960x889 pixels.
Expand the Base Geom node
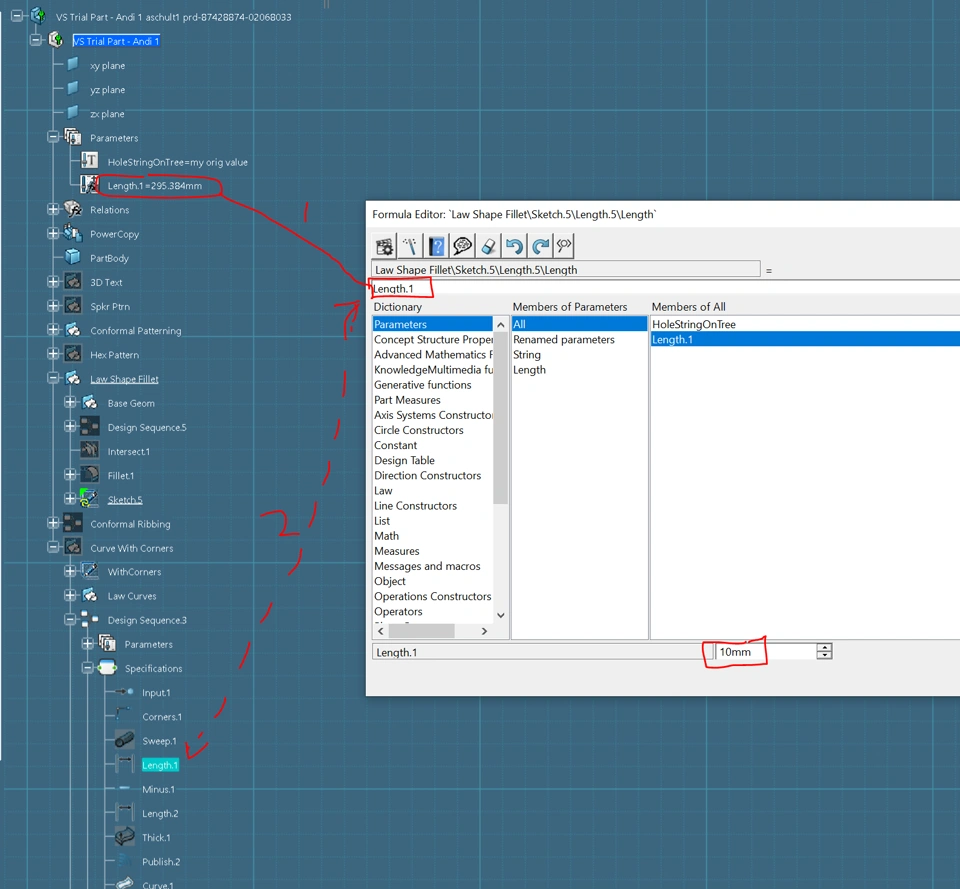pyautogui.click(x=70, y=402)
